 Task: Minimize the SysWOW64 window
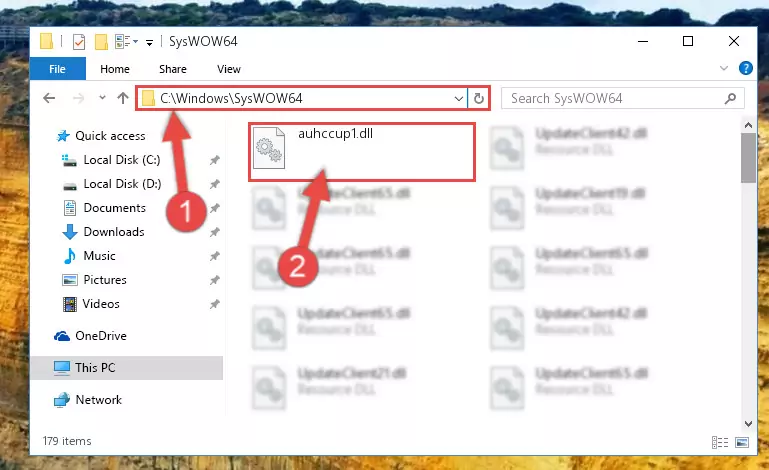click(x=643, y=41)
